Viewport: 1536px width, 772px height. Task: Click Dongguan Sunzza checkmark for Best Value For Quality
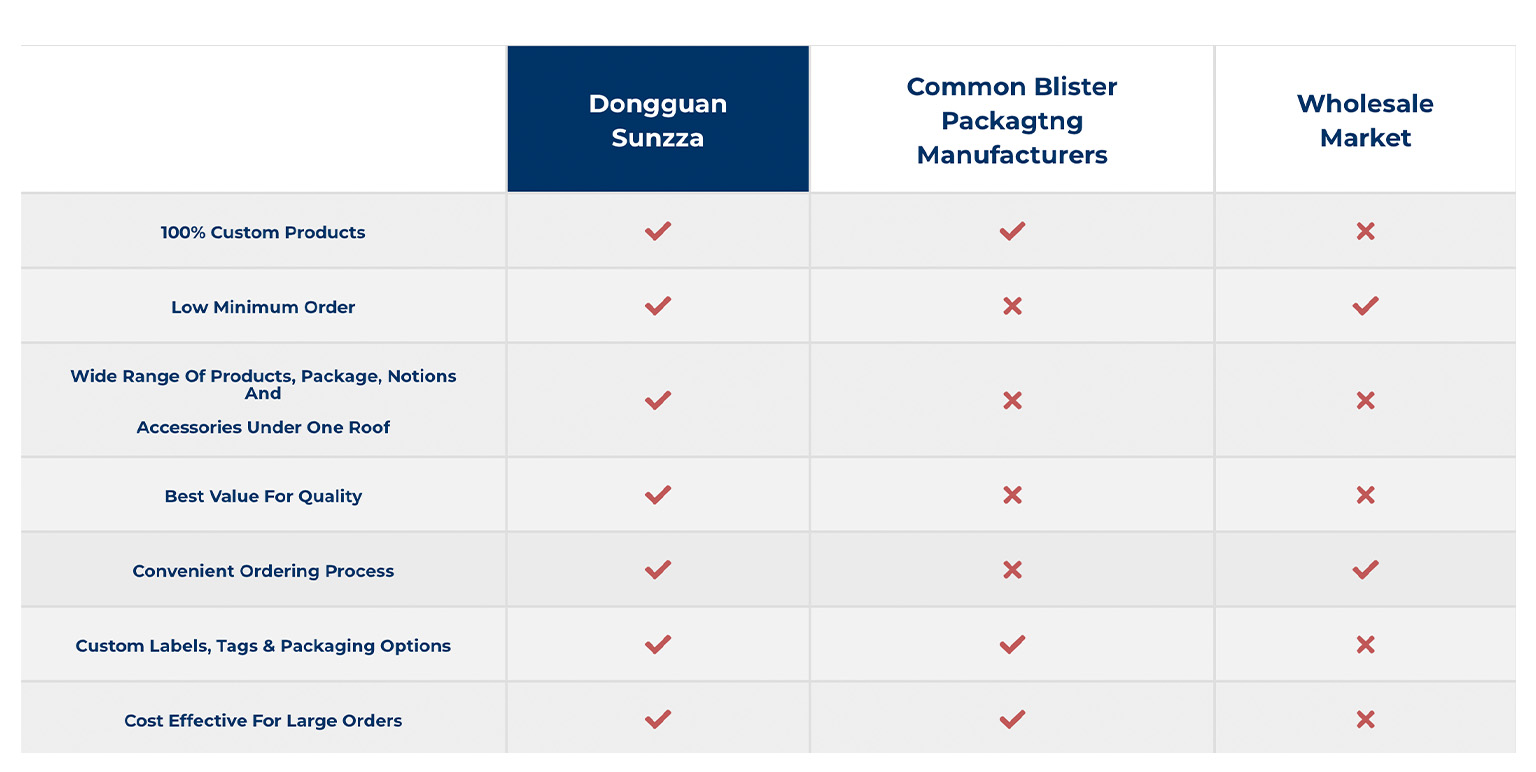coord(657,495)
